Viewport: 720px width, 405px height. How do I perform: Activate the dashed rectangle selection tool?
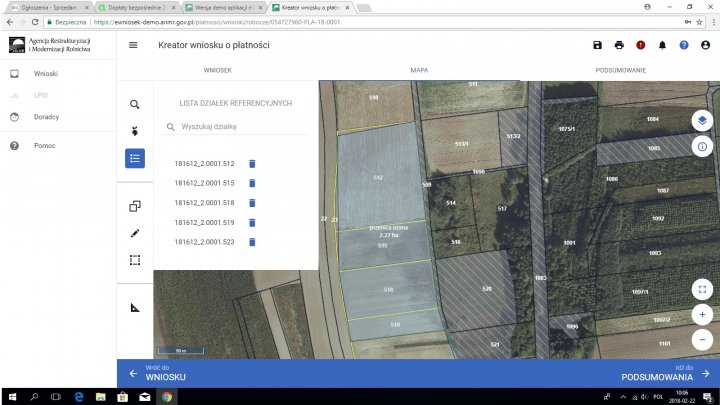tap(135, 260)
